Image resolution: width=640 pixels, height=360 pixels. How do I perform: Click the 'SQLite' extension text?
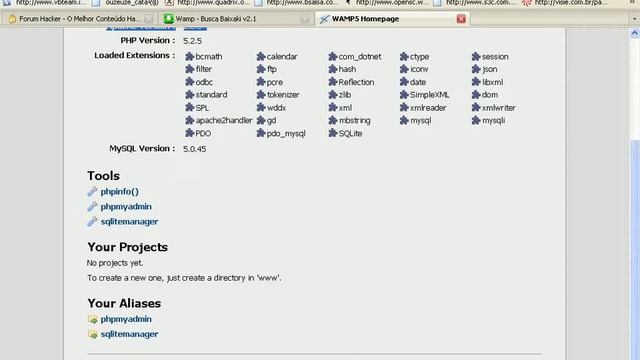coord(350,133)
